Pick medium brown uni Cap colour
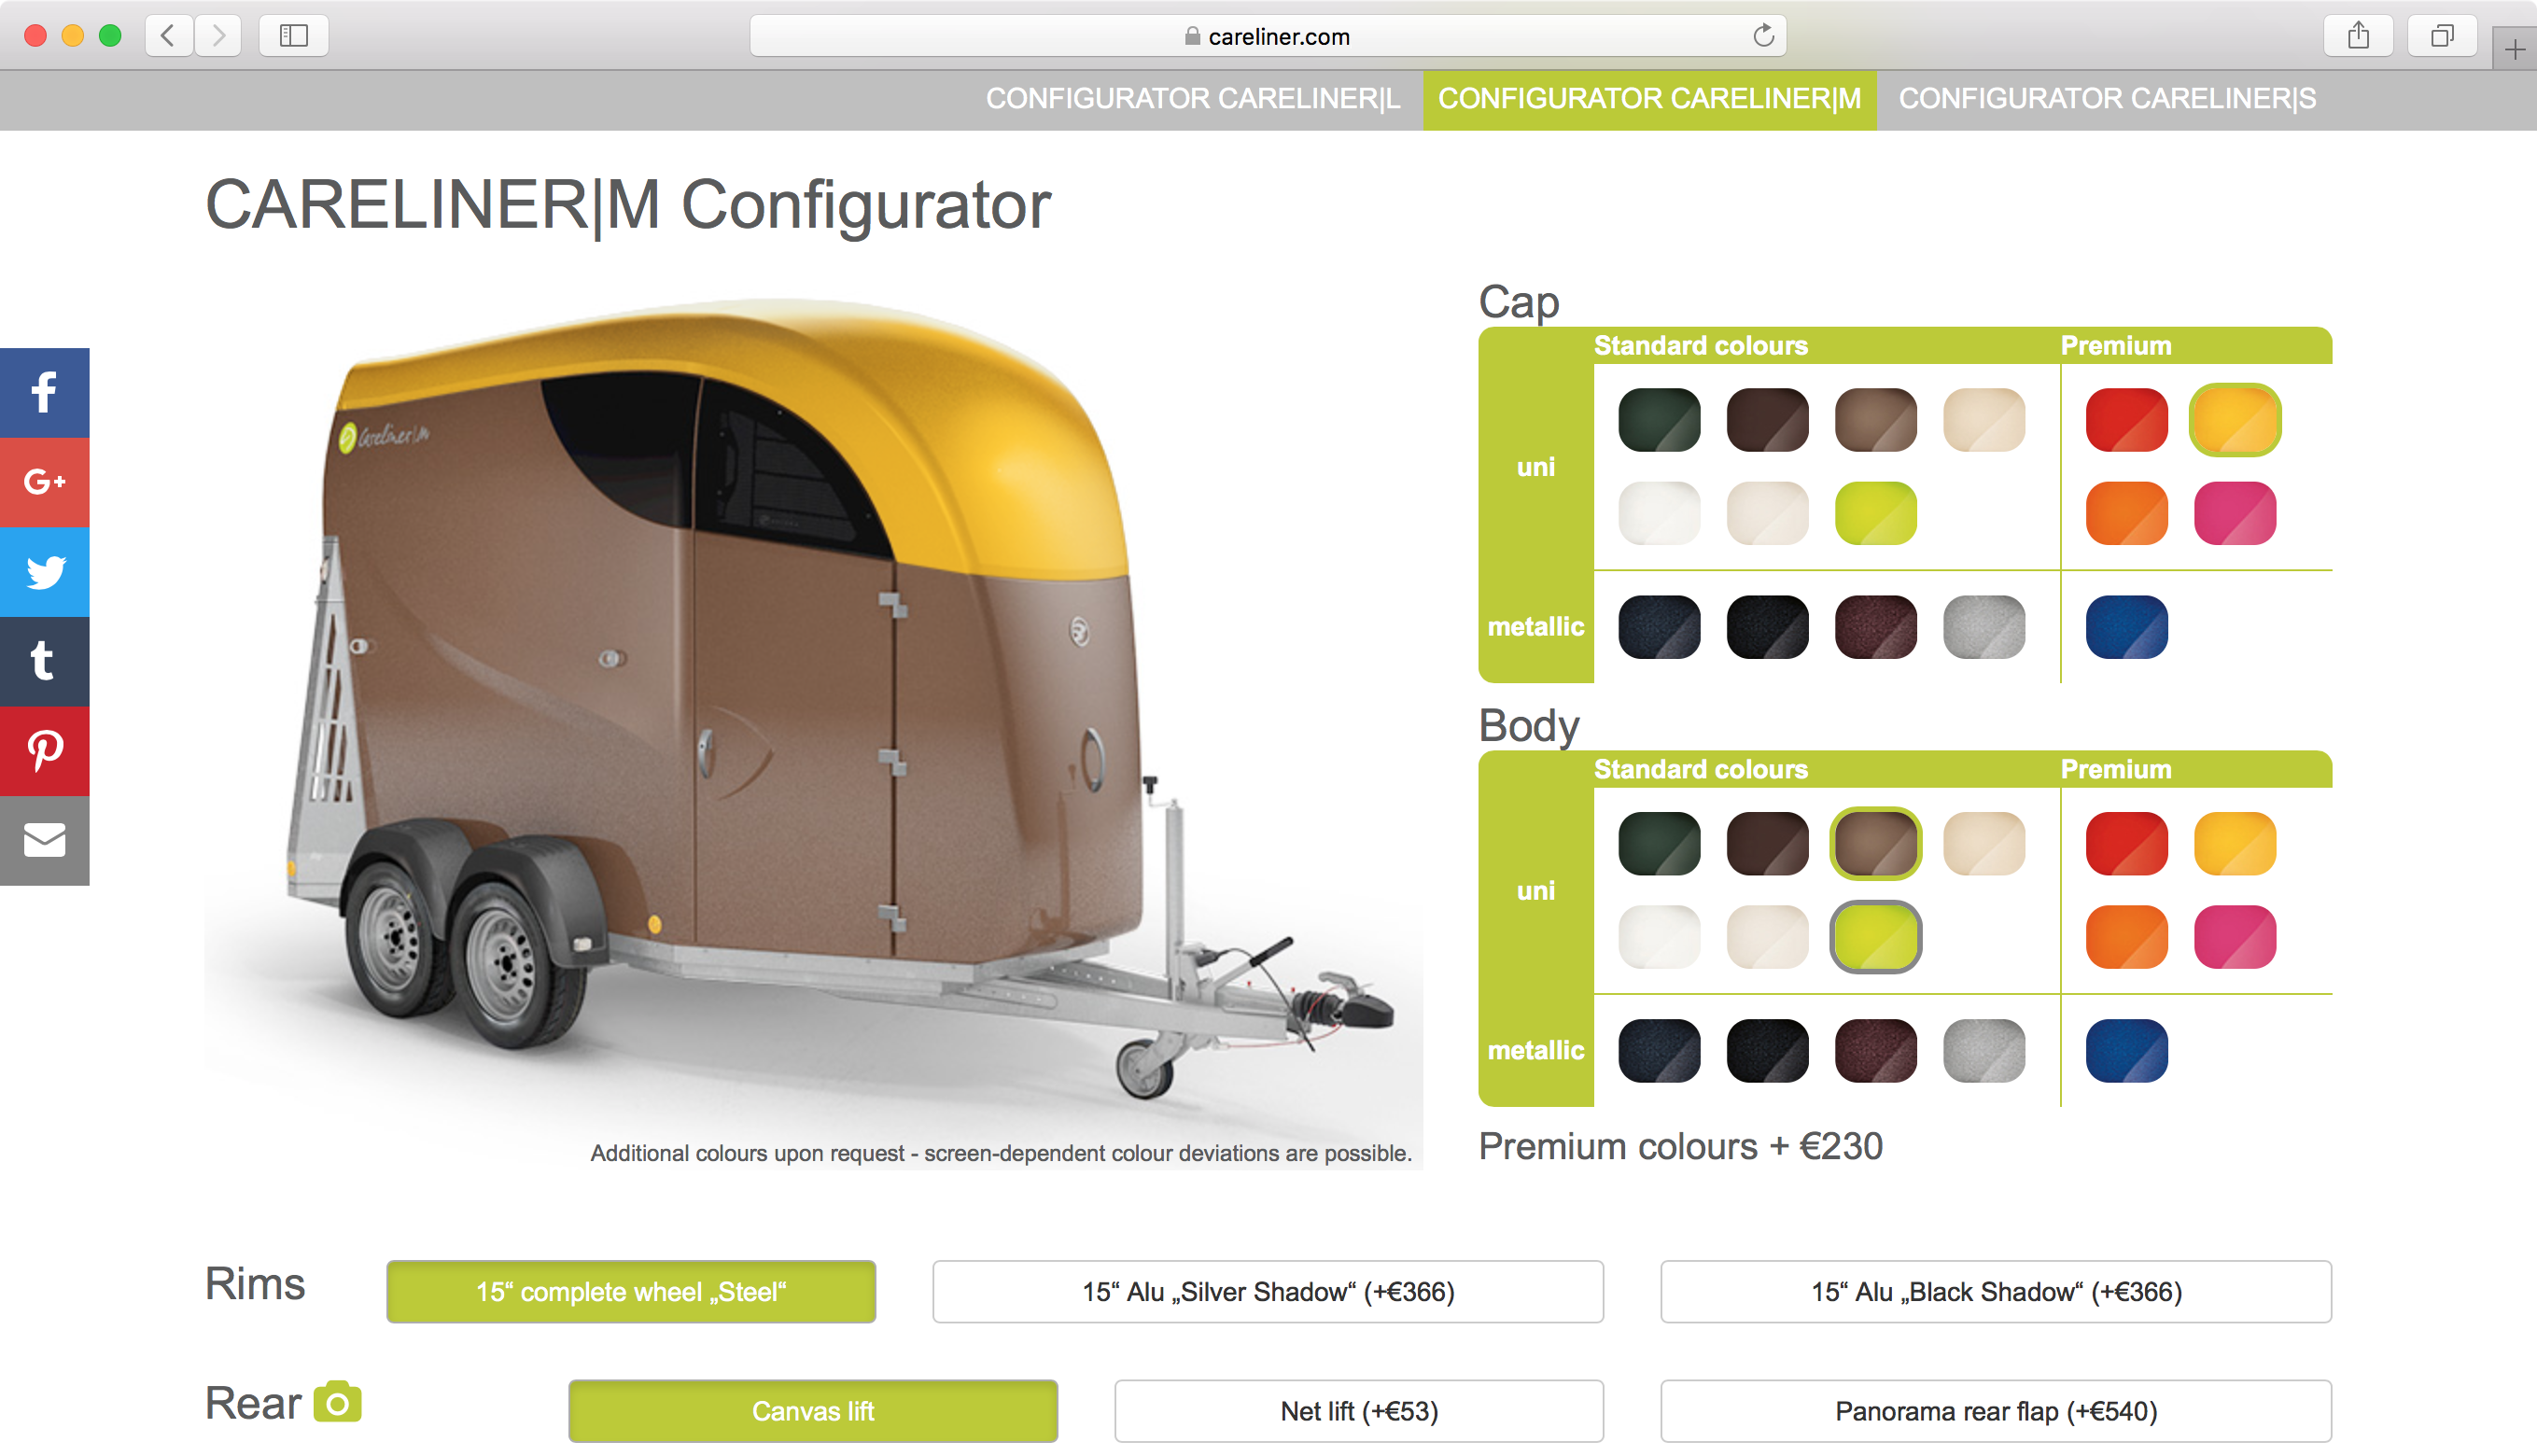This screenshot has width=2537, height=1456. [1876, 420]
